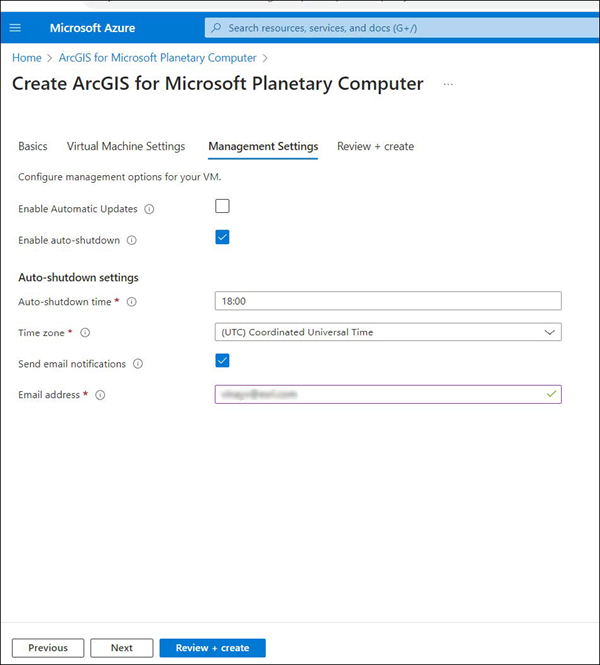Click the blue Review + create button
The width and height of the screenshot is (600, 665).
pyautogui.click(x=212, y=648)
